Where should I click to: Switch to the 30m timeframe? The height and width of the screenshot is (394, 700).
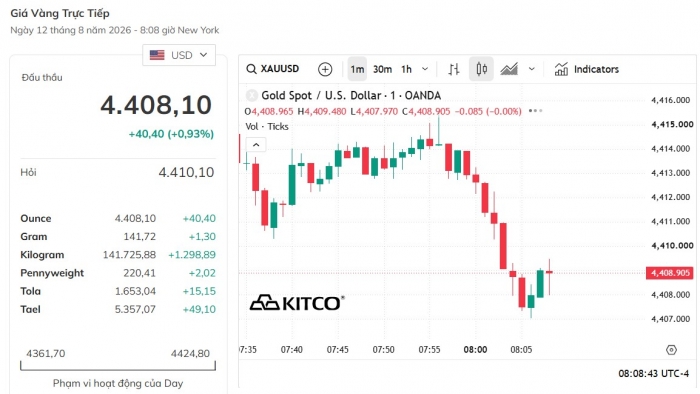coord(383,69)
